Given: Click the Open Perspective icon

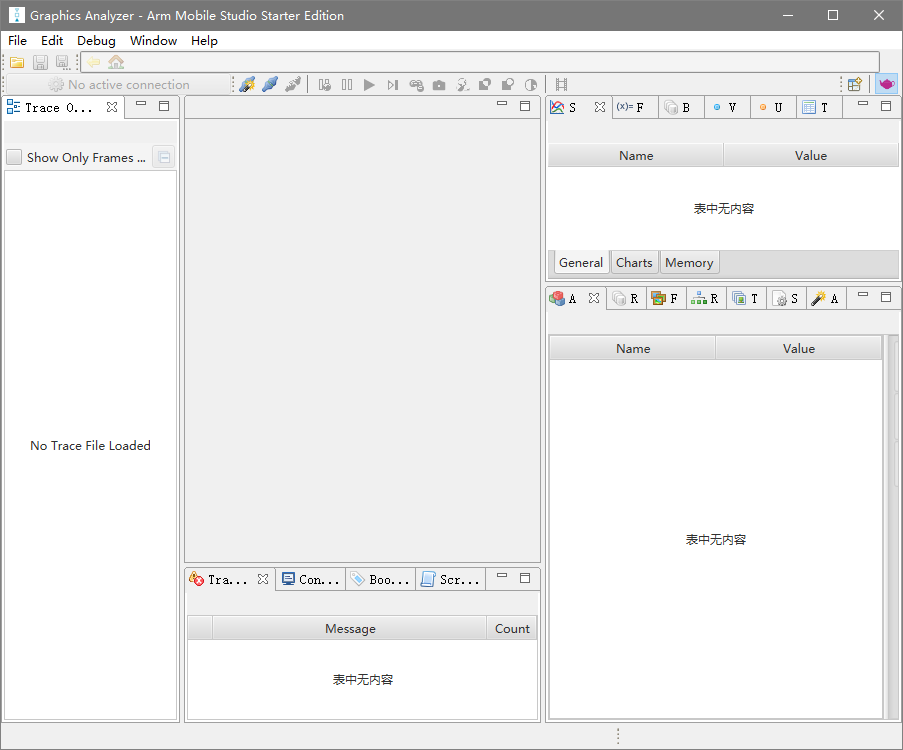Looking at the screenshot, I should [855, 85].
